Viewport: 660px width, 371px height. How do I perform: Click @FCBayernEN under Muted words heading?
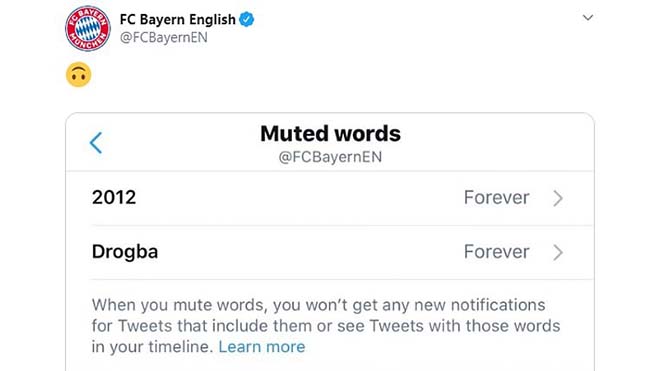(330, 157)
